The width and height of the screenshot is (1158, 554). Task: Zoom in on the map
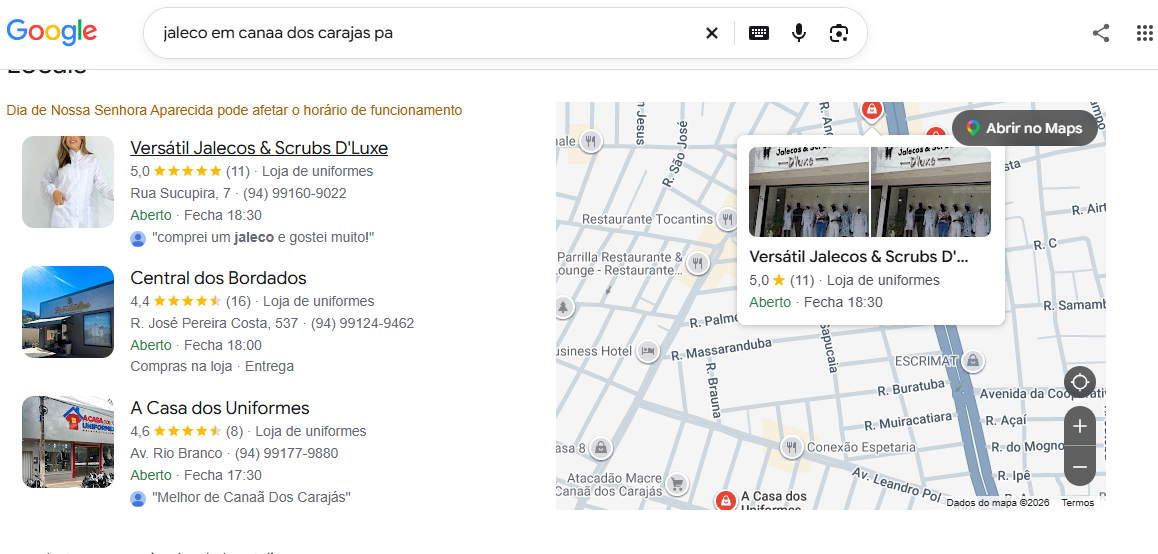tap(1080, 426)
